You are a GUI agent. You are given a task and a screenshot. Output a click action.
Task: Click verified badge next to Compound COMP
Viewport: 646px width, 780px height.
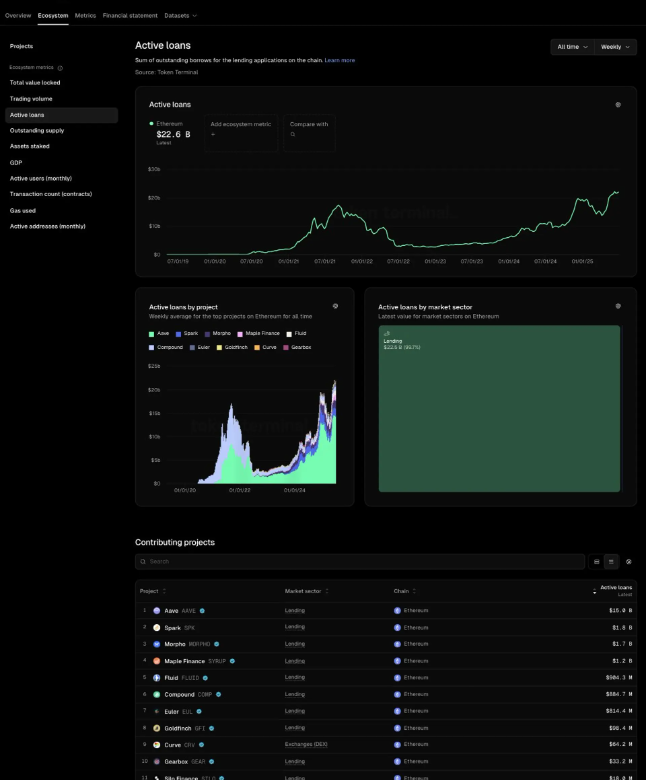pos(218,694)
